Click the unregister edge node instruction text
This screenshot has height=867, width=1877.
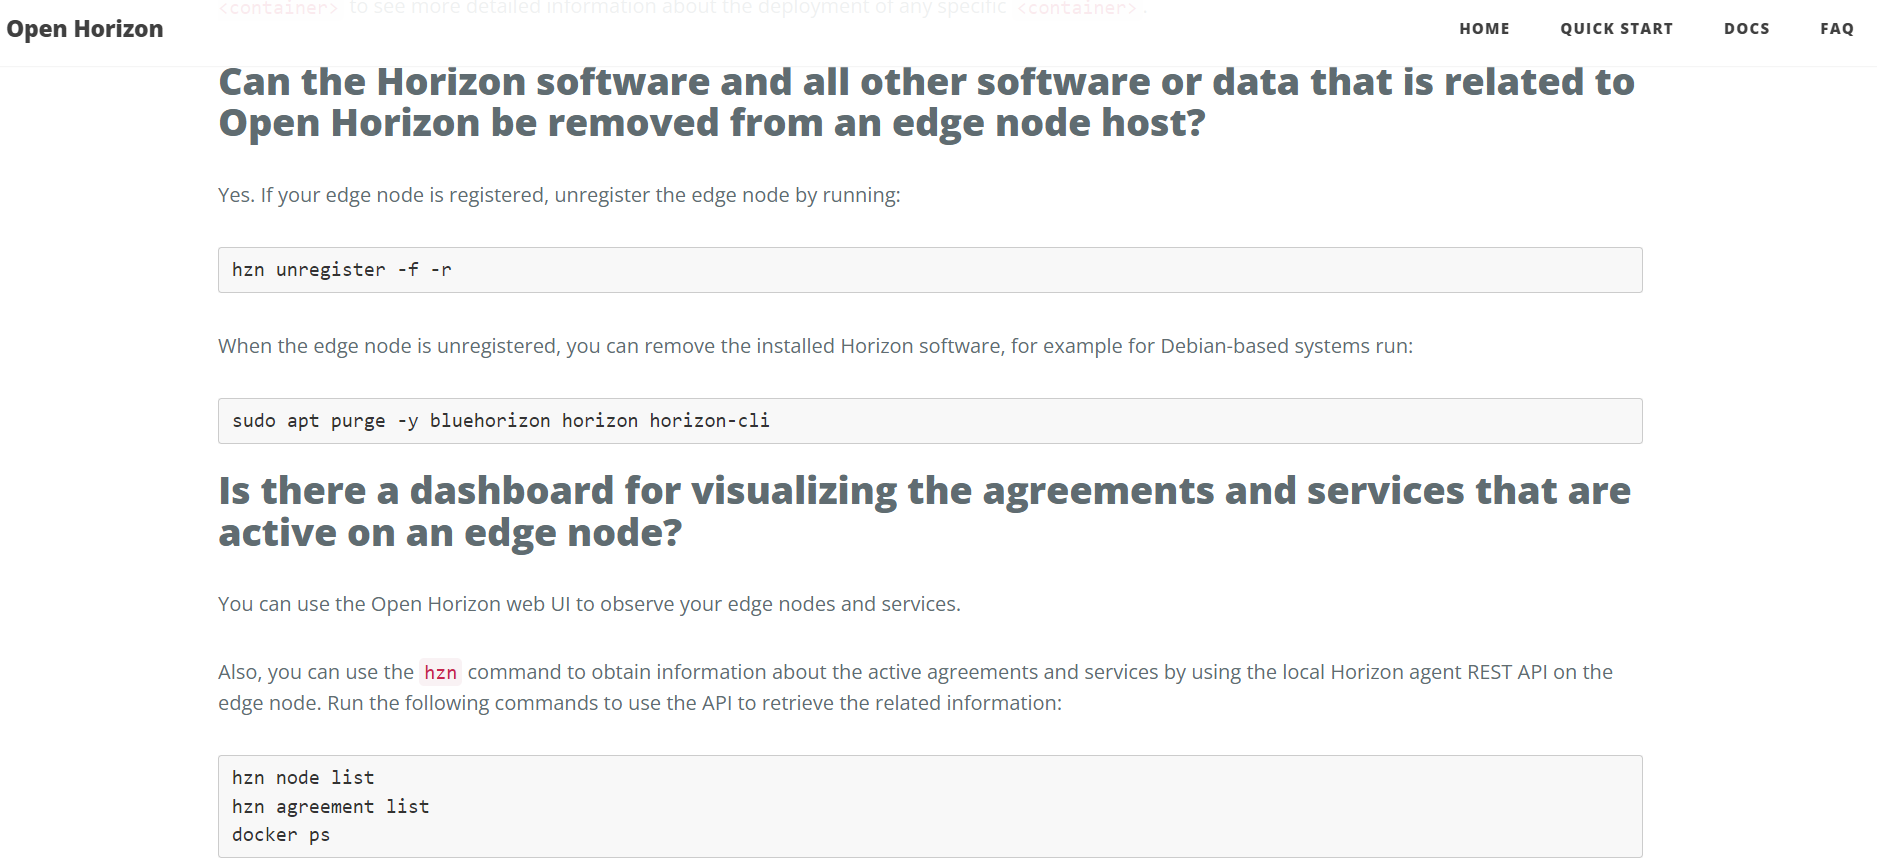pos(559,195)
